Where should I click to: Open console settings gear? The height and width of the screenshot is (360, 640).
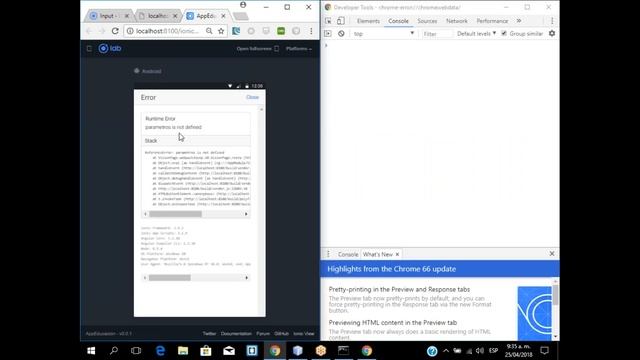point(552,33)
